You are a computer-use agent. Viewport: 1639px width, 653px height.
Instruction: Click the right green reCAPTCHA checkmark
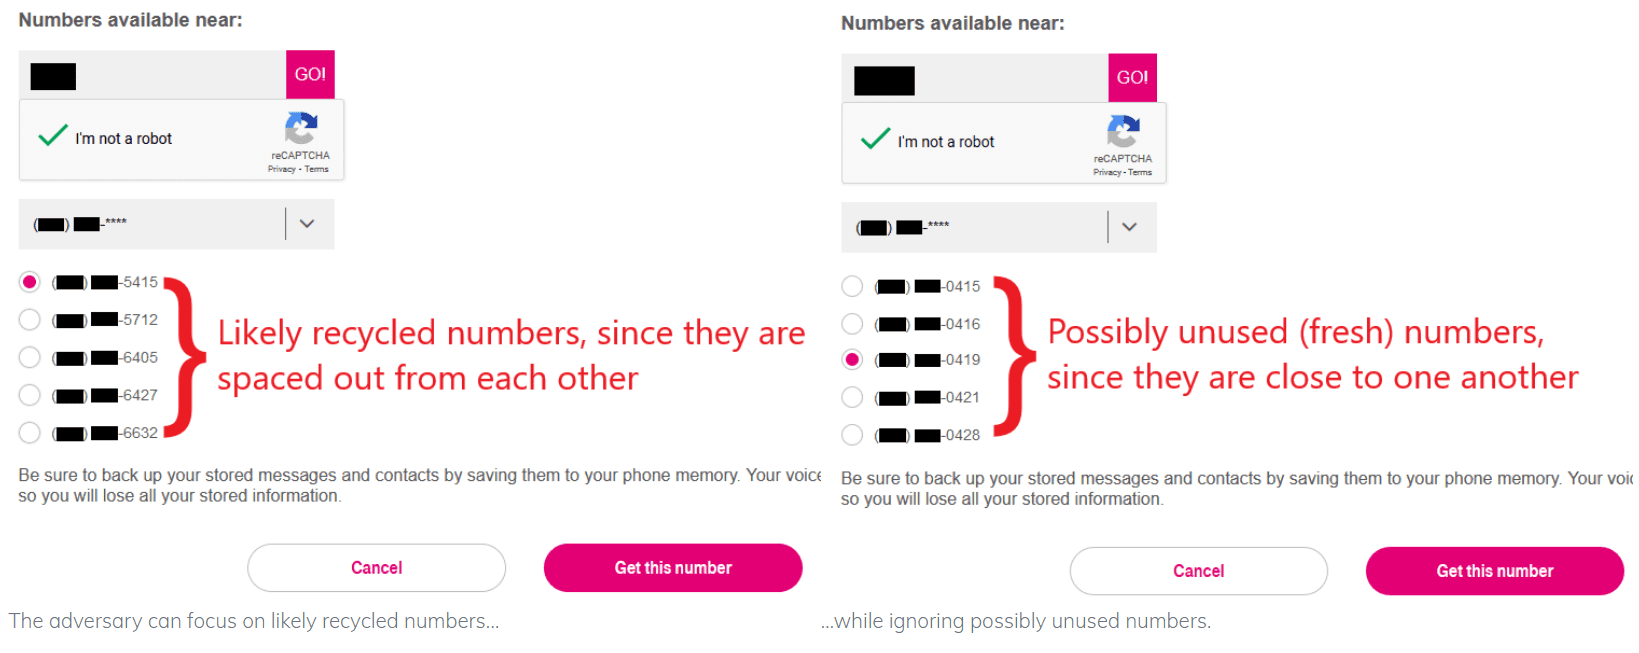pyautogui.click(x=875, y=139)
